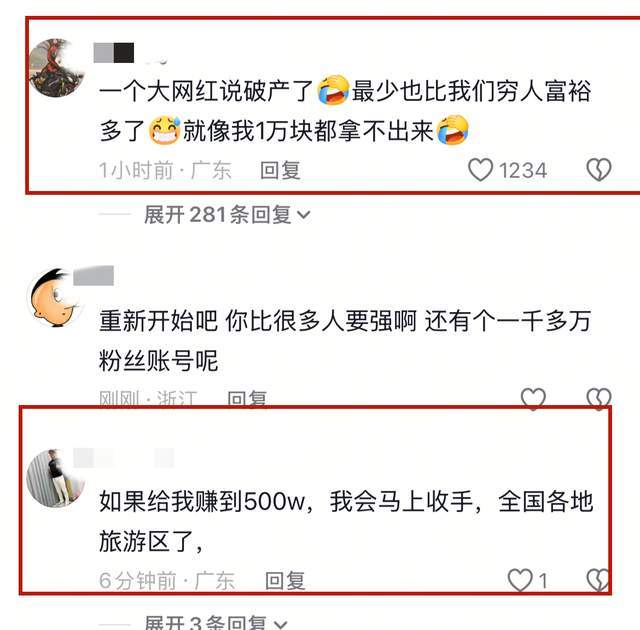Open username of first commenter
The image size is (640, 630).
coord(114,53)
